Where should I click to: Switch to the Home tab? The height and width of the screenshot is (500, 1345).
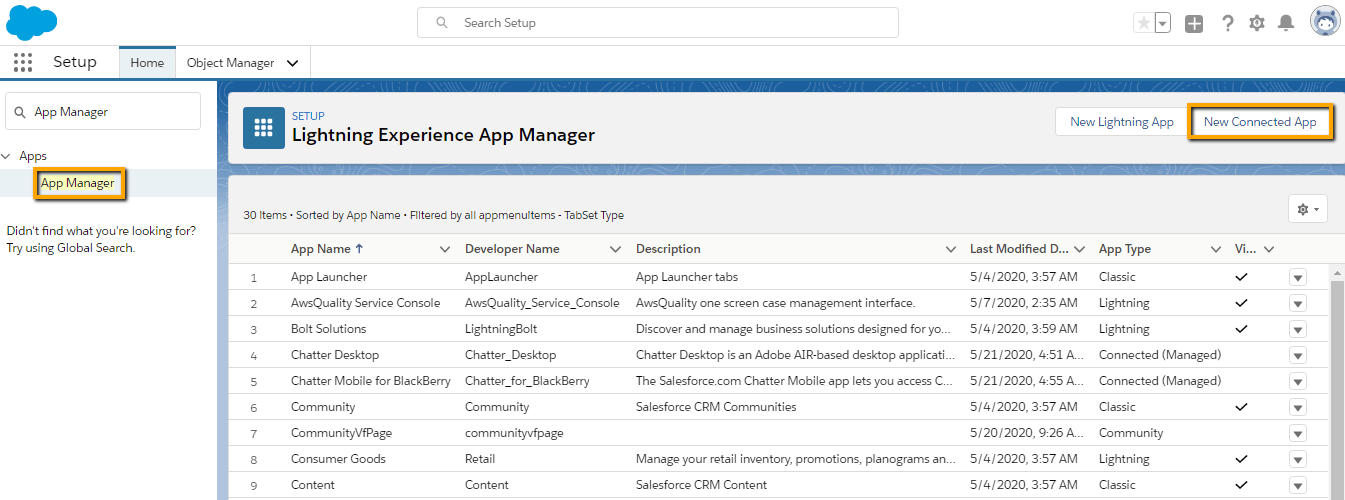(x=147, y=62)
